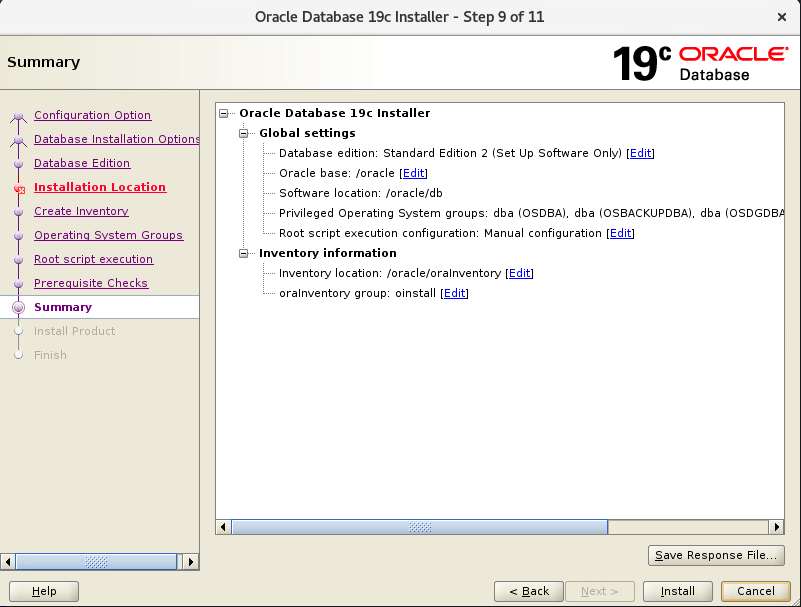The height and width of the screenshot is (607, 801).
Task: Click the Install Product step marker
Action: [x=18, y=331]
